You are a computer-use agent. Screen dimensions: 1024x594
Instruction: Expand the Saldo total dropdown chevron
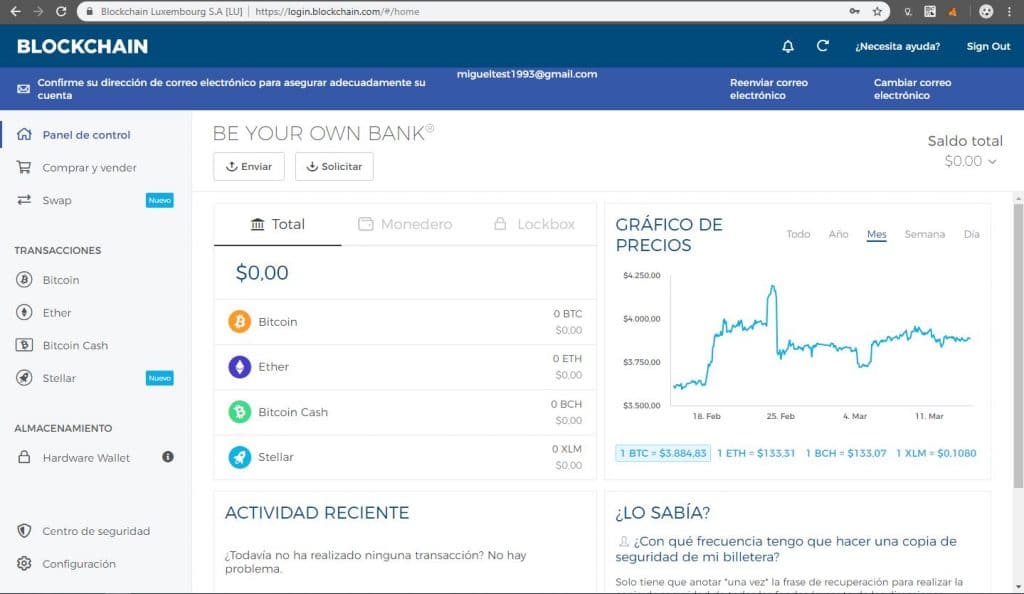[x=992, y=162]
